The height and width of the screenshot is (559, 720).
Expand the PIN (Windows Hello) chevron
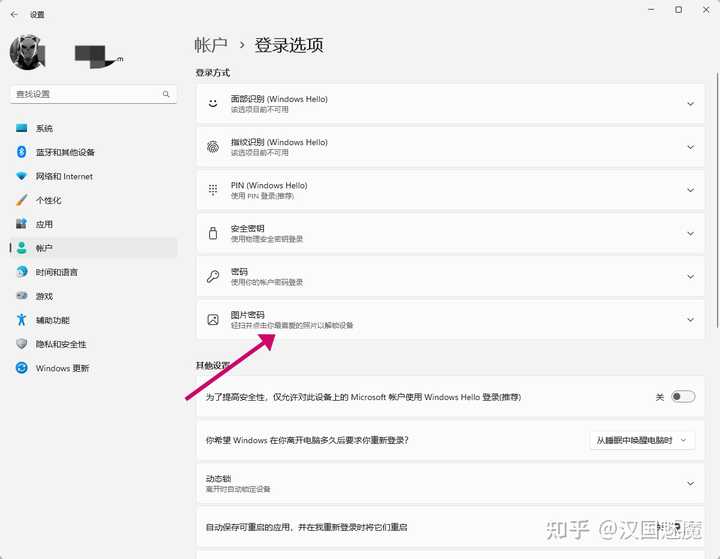pyautogui.click(x=690, y=190)
